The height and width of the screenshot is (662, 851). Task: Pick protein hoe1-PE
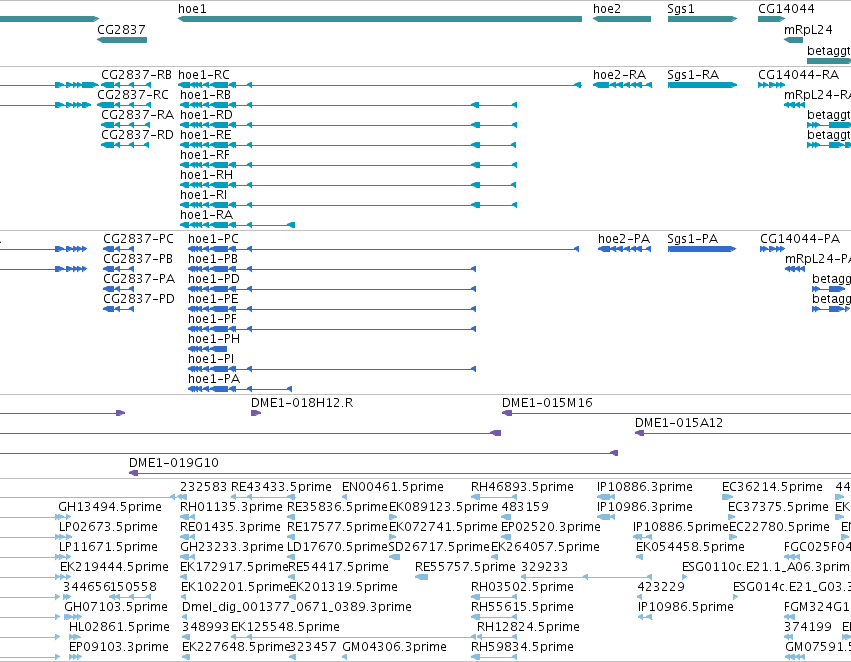click(x=213, y=300)
